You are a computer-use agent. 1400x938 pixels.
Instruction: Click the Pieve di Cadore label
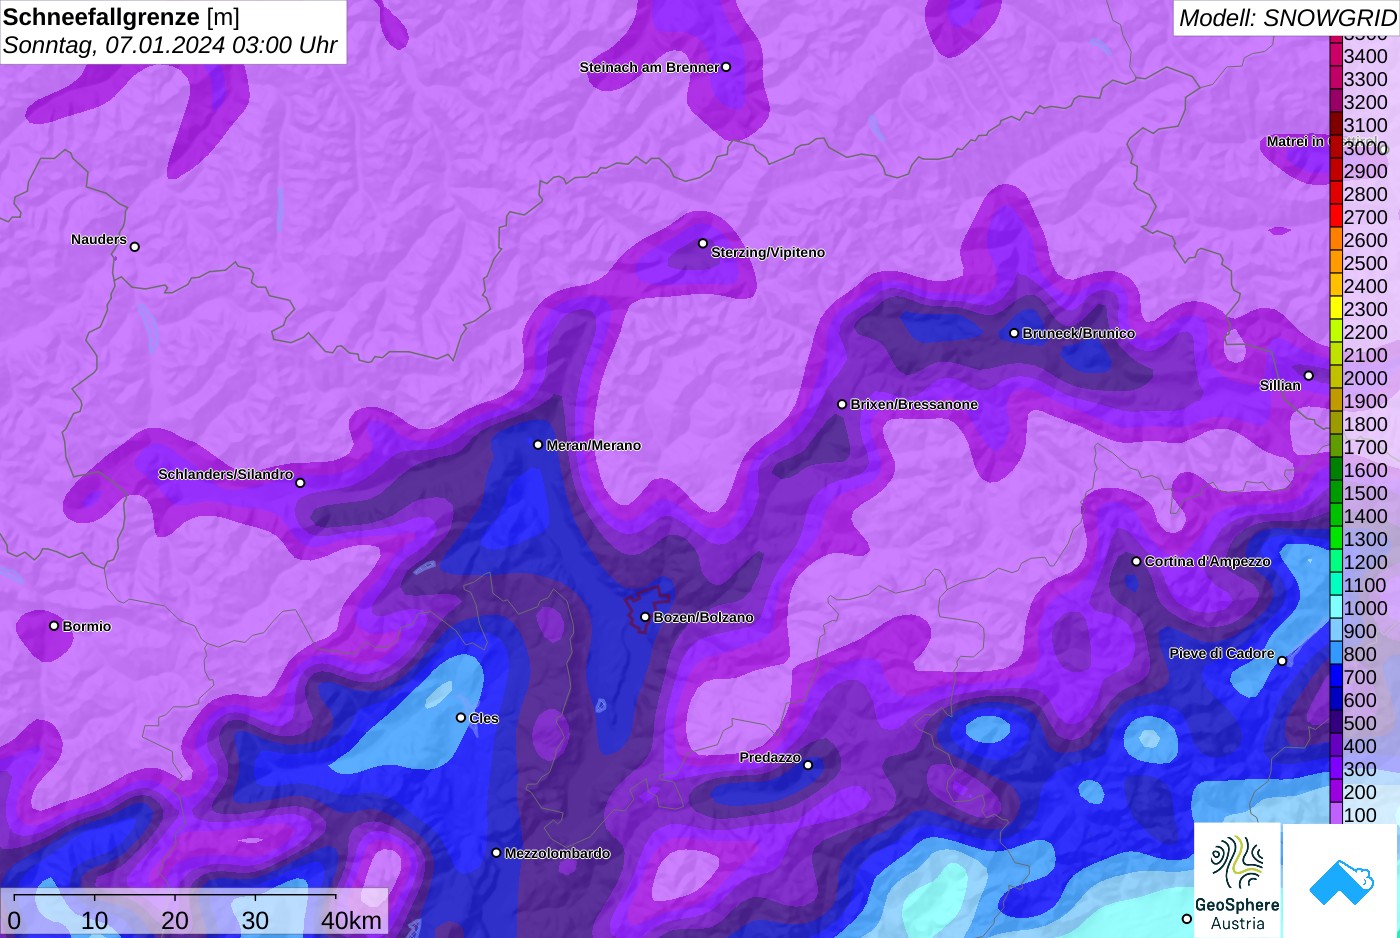[1222, 653]
